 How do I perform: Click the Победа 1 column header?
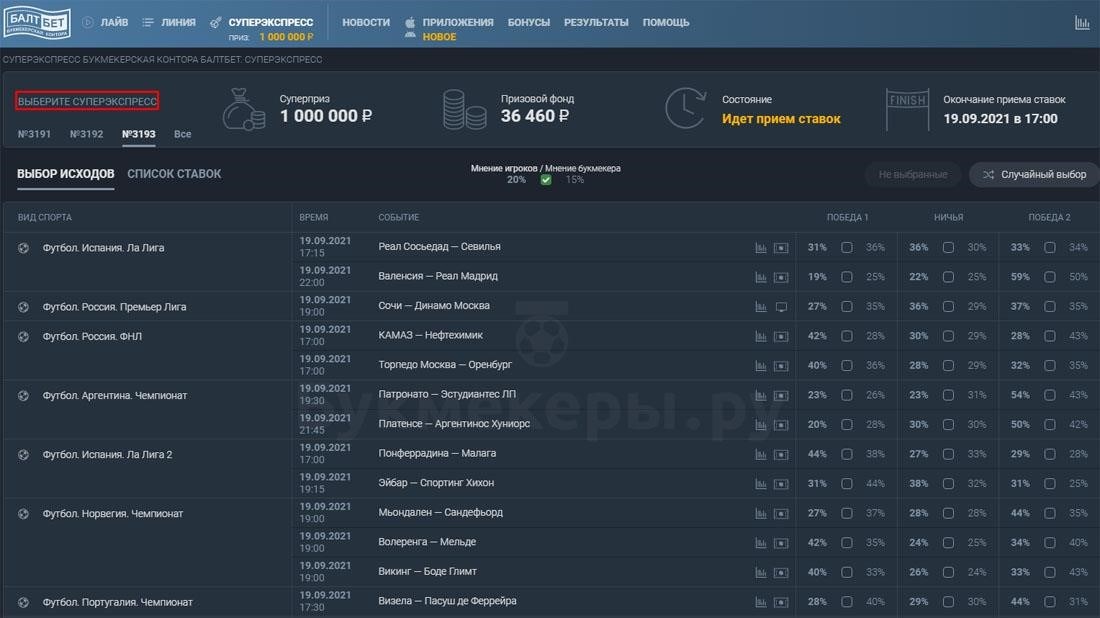(847, 217)
